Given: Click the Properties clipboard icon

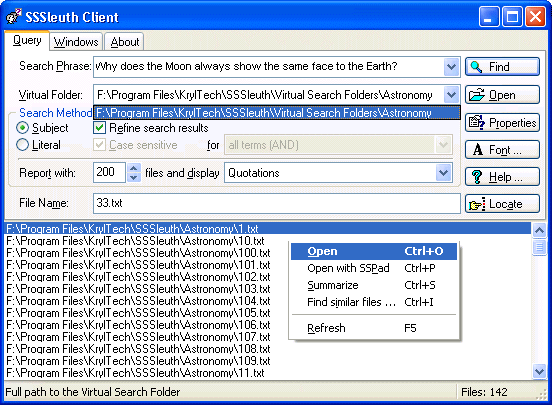Looking at the screenshot, I should tap(477, 123).
